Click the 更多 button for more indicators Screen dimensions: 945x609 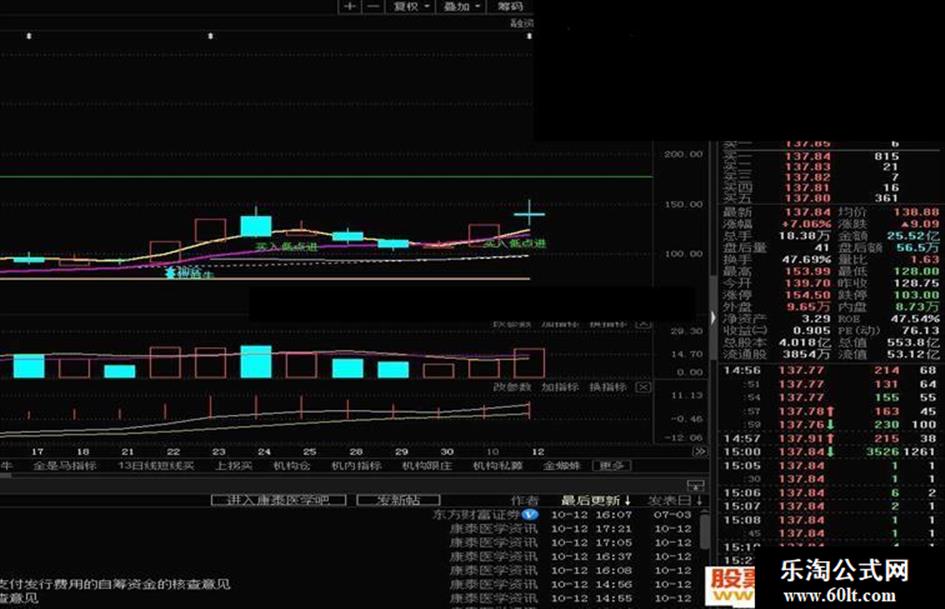click(612, 465)
